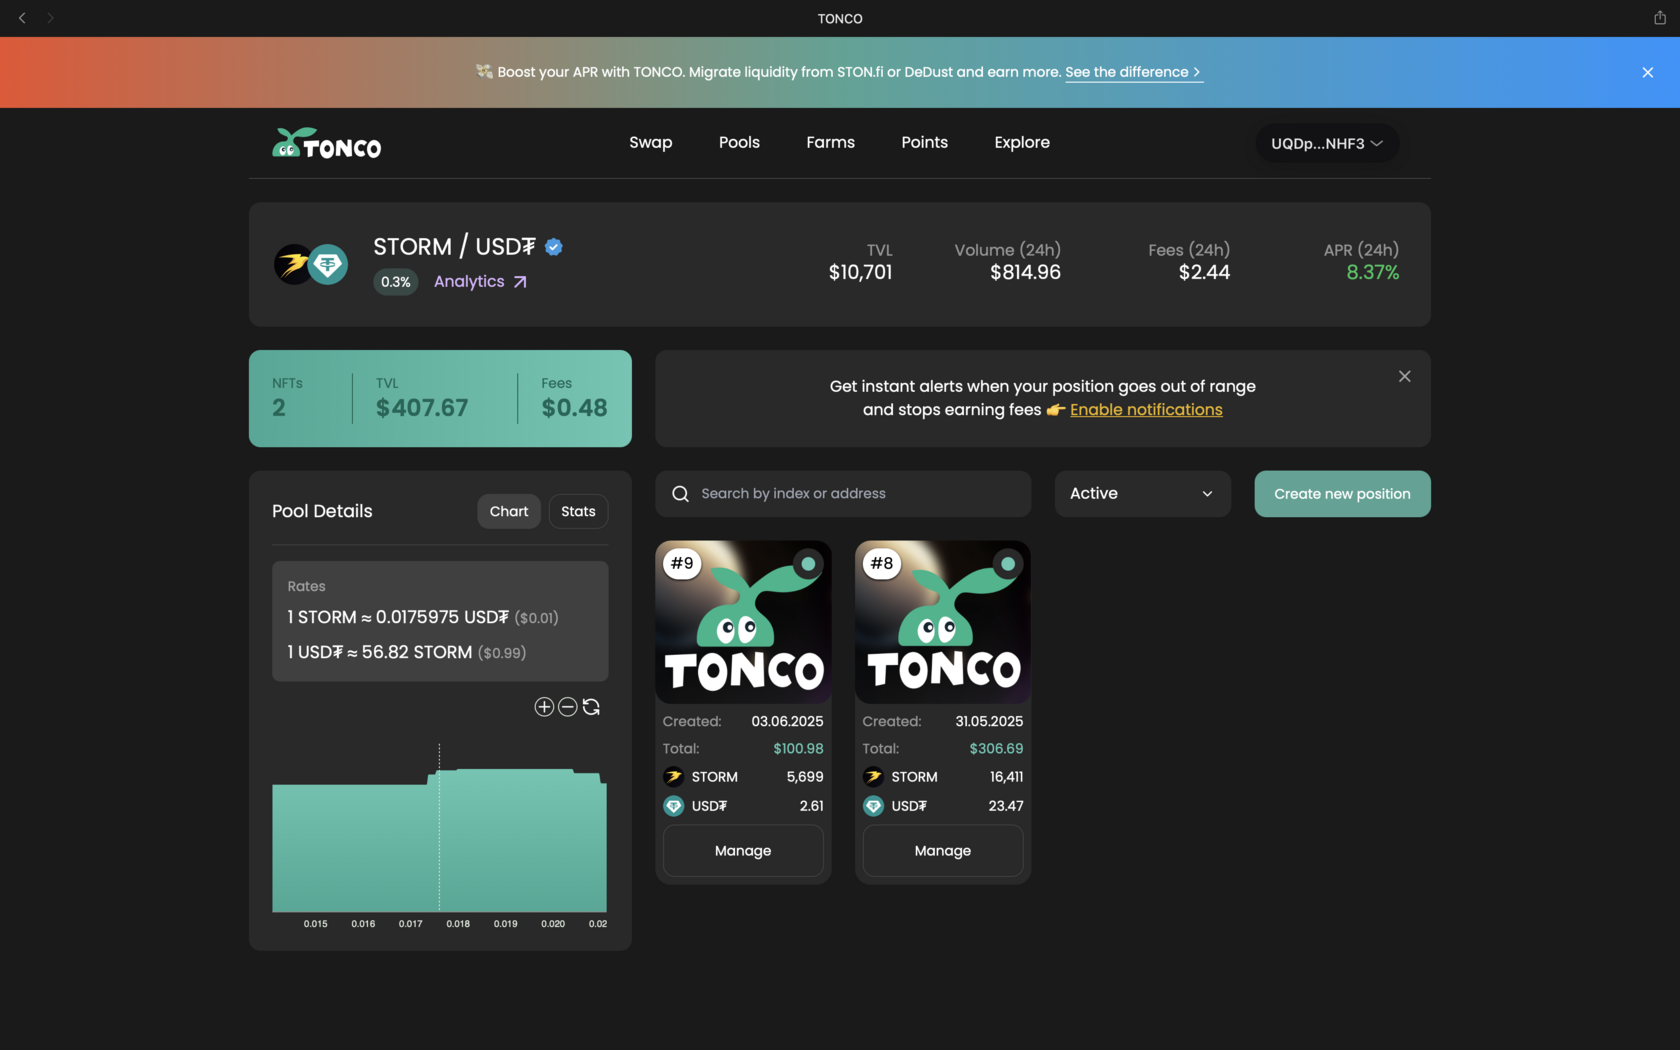The image size is (1680, 1050).
Task: Click the $10,701 TVL value
Action: click(860, 272)
